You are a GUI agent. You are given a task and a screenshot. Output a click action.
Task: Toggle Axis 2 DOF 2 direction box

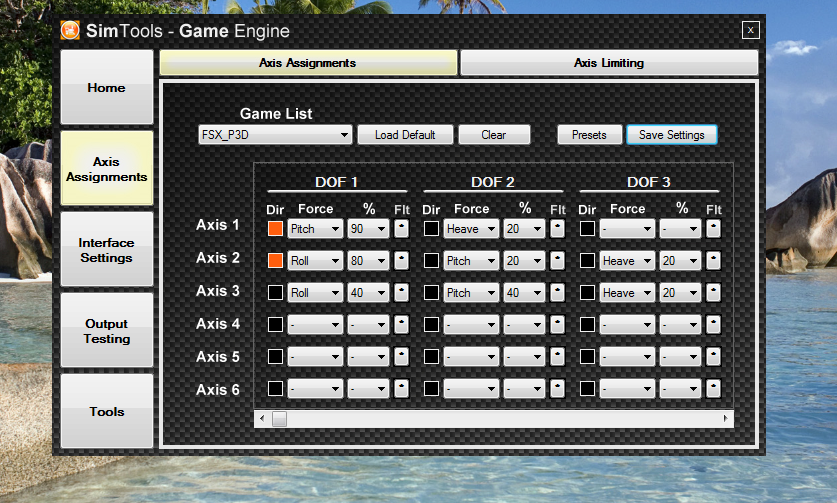[431, 261]
